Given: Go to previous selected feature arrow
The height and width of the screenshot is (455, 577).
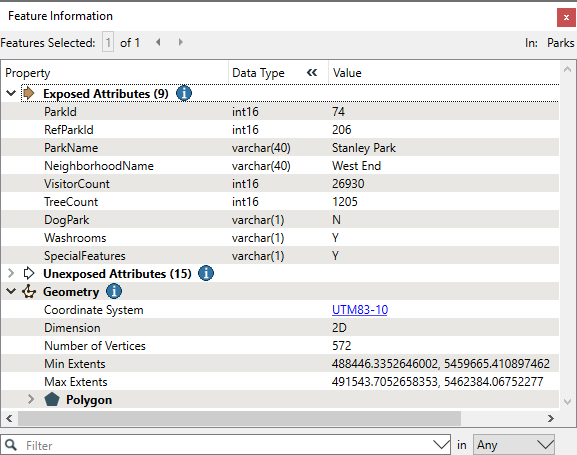Looking at the screenshot, I should coord(158,42).
